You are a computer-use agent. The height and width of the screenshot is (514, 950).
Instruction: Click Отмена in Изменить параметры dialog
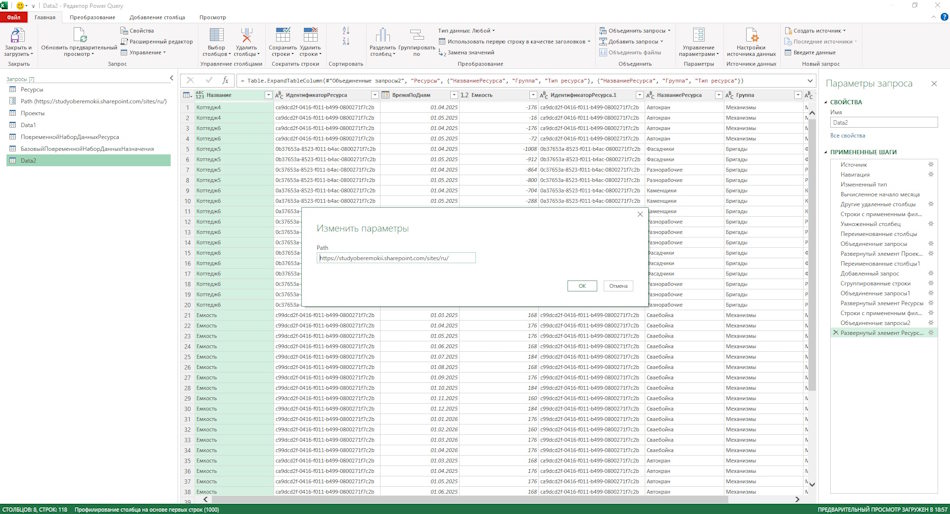tap(618, 285)
